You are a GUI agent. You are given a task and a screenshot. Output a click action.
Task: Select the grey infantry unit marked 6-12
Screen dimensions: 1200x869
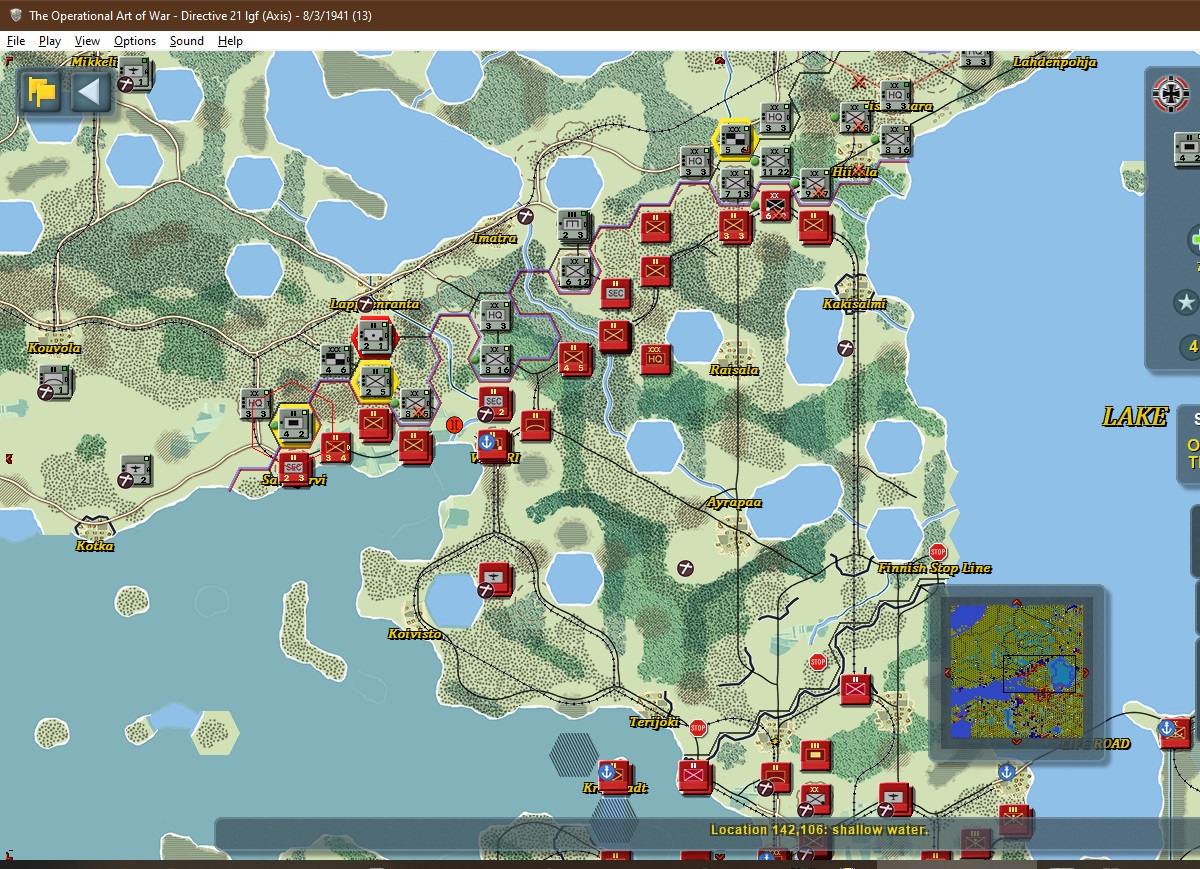click(x=576, y=271)
